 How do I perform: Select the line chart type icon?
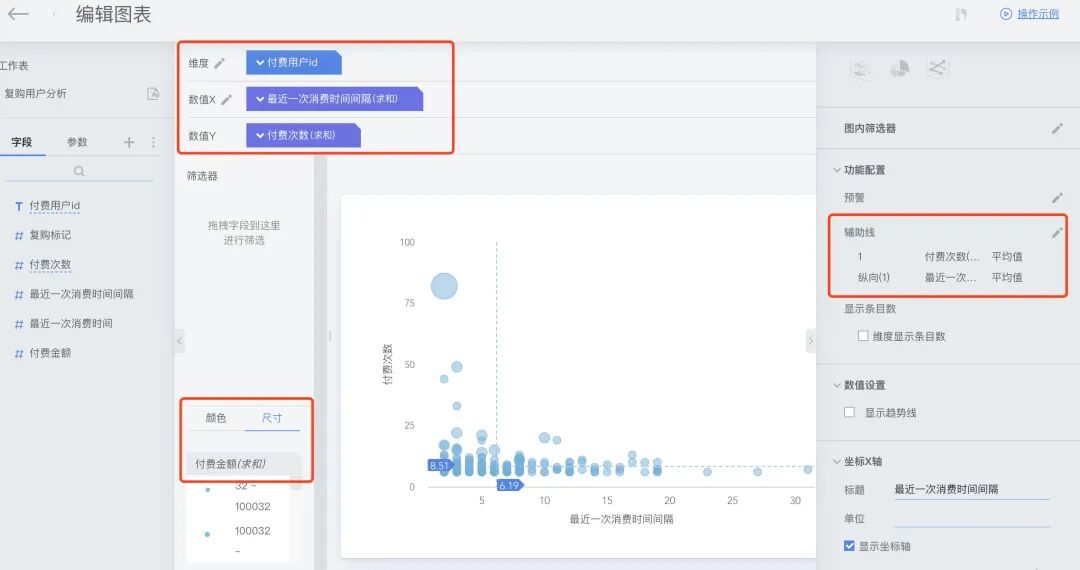point(937,67)
